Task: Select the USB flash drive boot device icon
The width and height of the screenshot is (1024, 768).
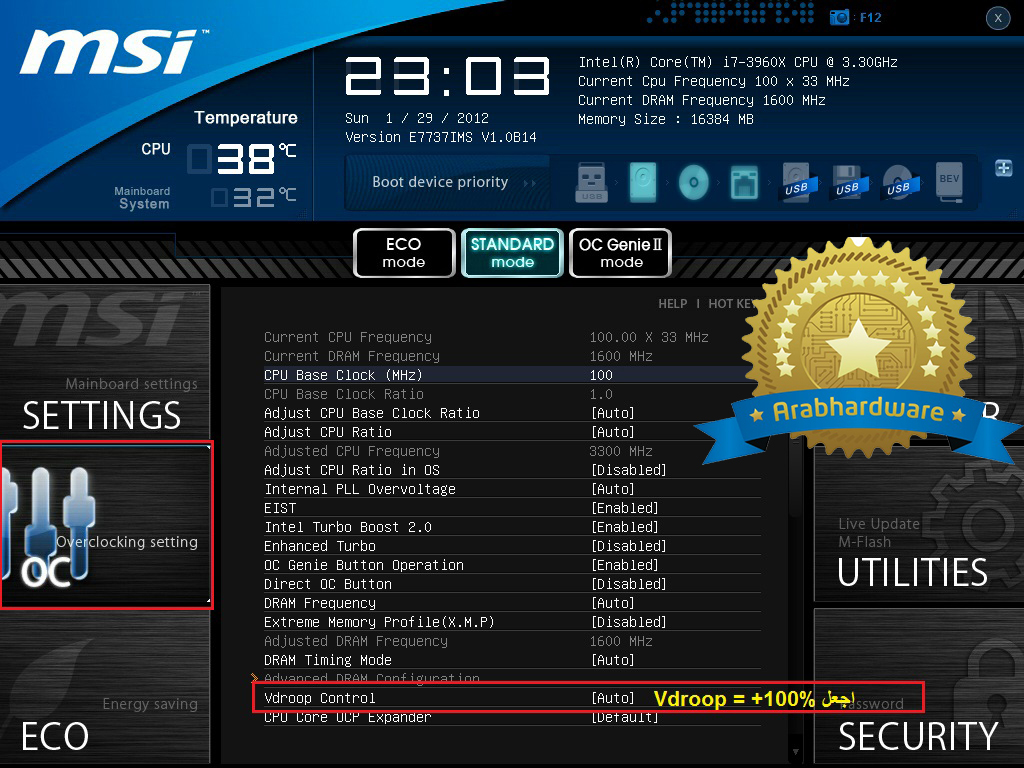Action: tap(592, 182)
